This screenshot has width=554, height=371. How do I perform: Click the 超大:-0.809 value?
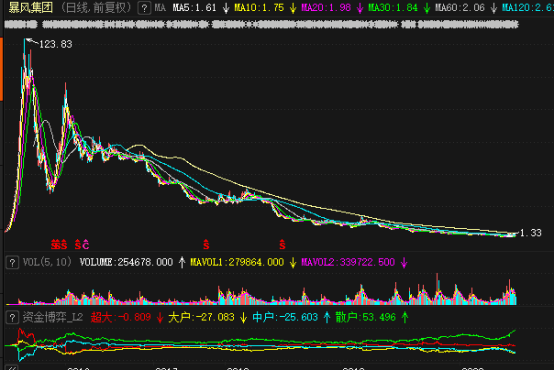(x=121, y=317)
